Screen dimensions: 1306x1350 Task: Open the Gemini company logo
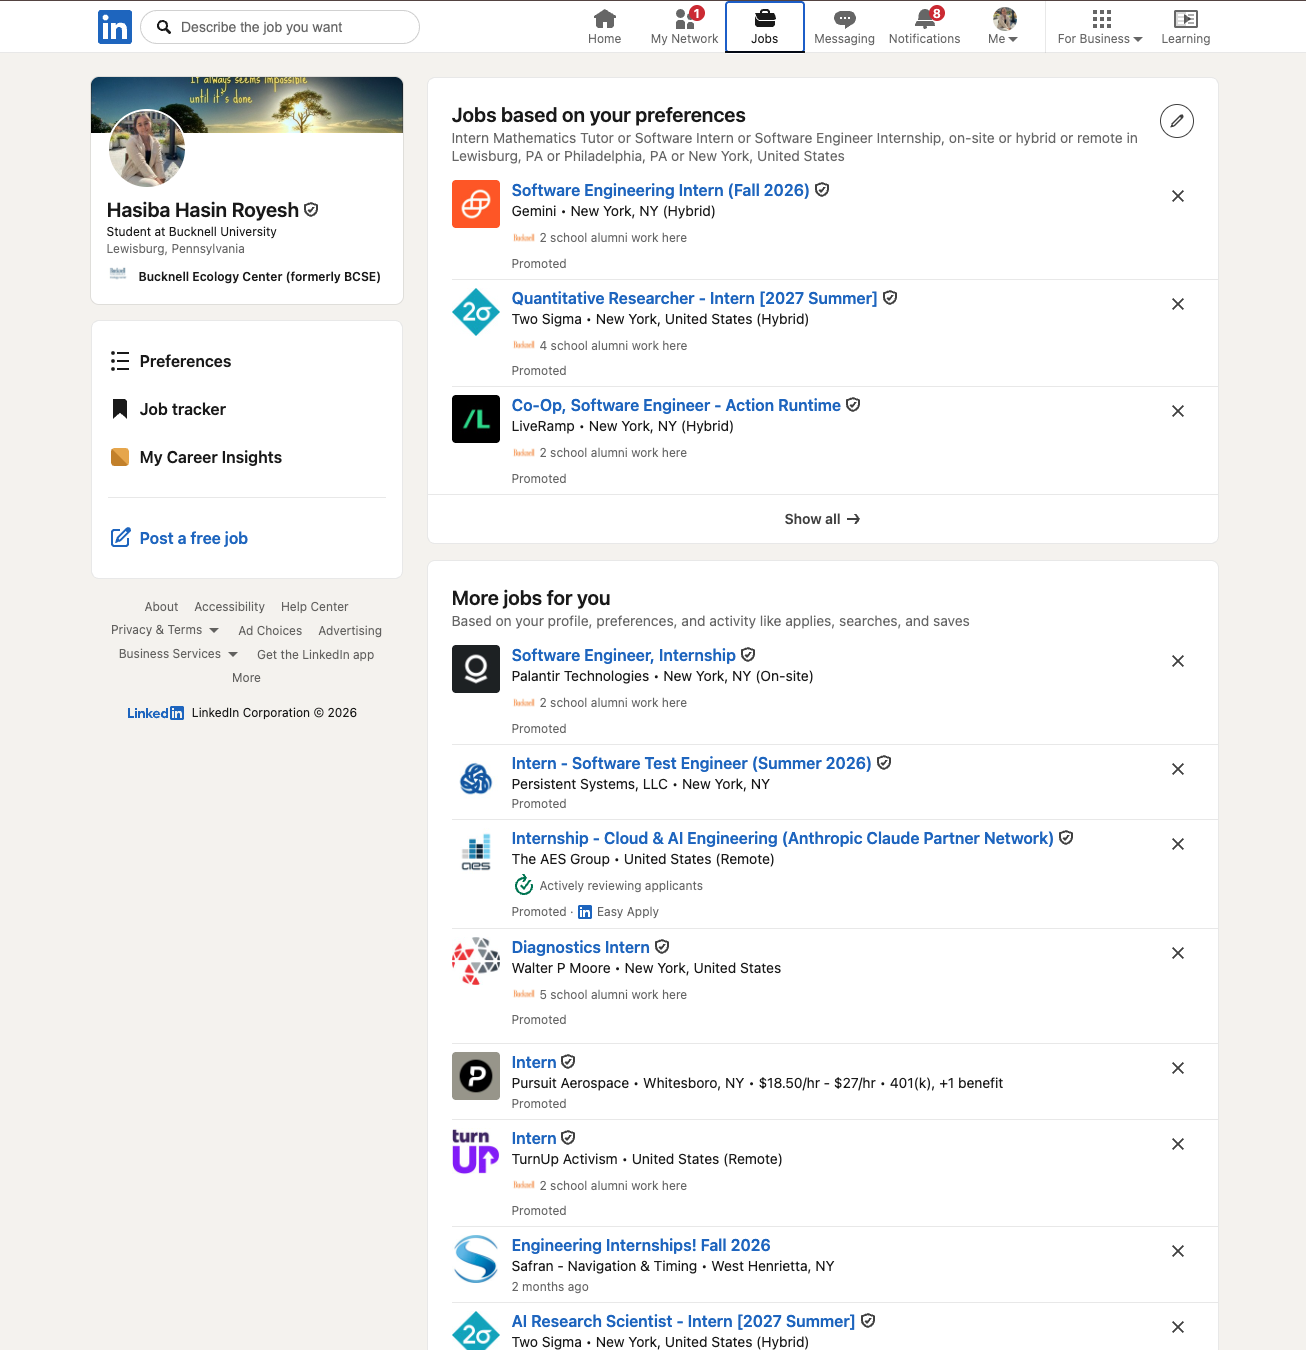point(476,204)
